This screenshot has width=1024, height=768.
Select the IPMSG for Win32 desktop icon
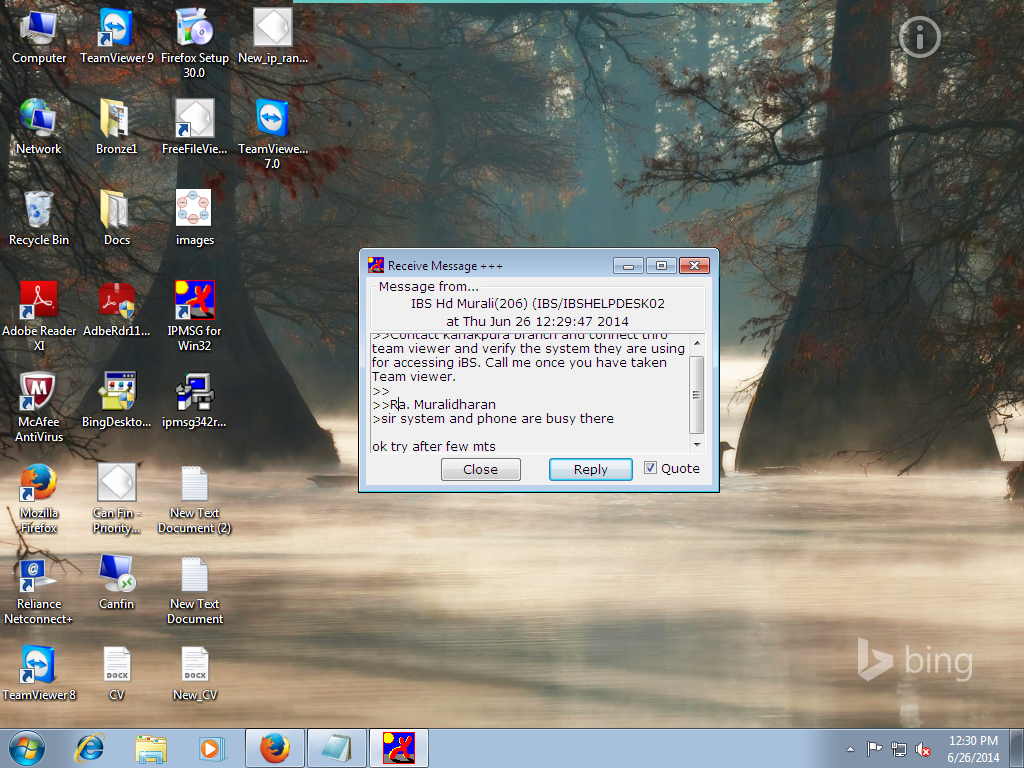[195, 316]
